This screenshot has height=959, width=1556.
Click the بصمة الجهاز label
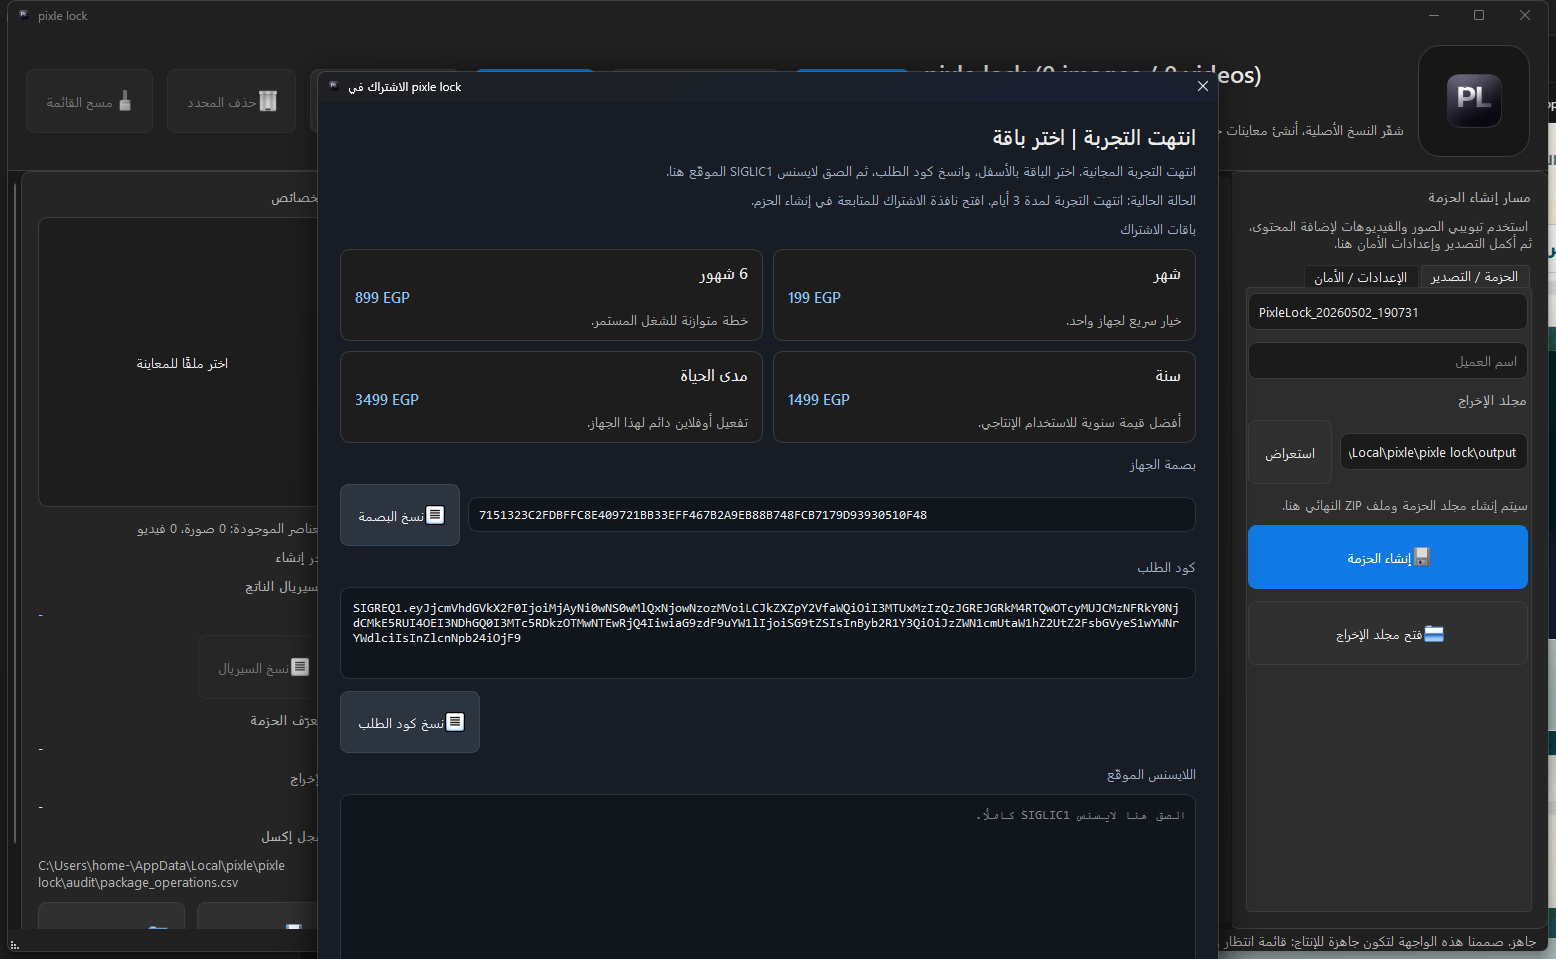(x=1163, y=464)
